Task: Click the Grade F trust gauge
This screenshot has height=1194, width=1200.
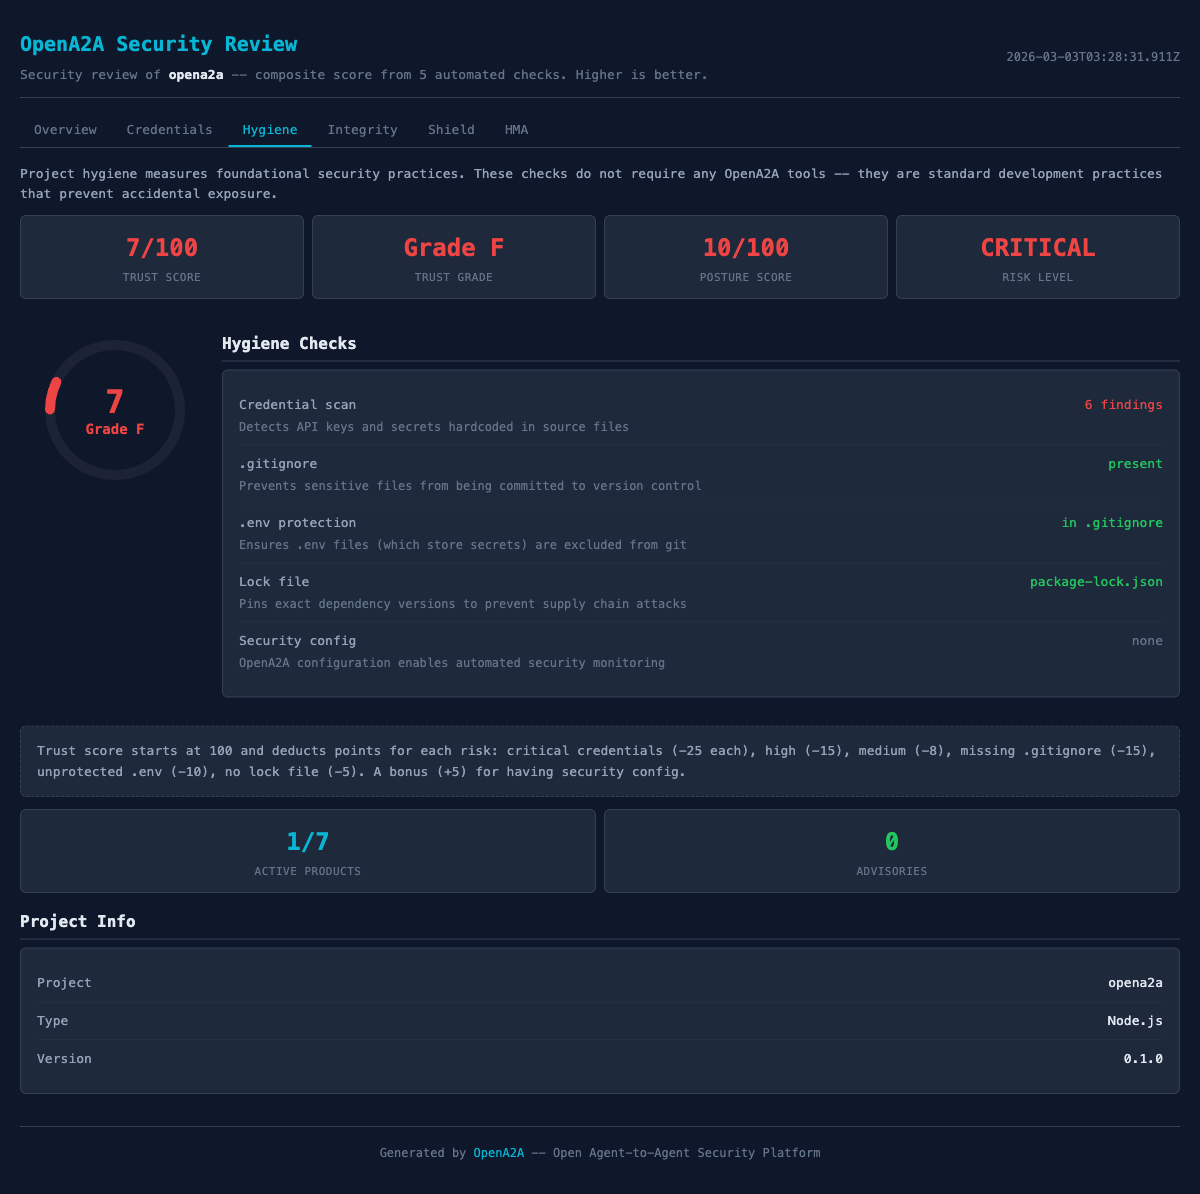Action: tap(114, 410)
